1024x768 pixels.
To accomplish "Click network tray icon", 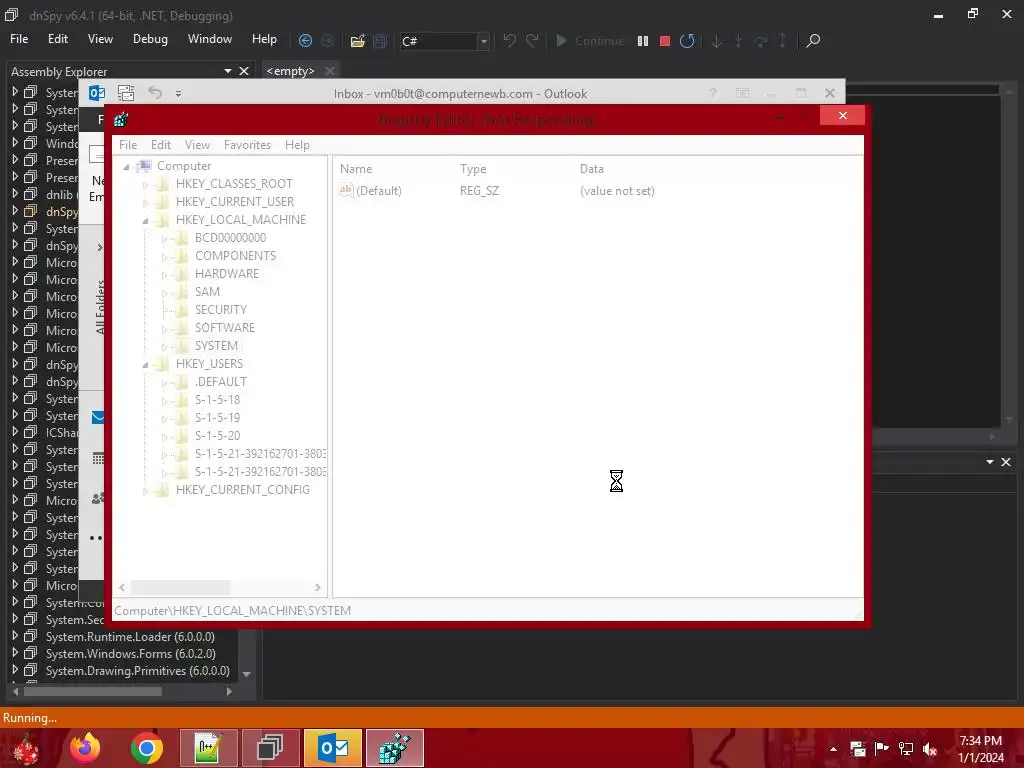I will click(906, 749).
